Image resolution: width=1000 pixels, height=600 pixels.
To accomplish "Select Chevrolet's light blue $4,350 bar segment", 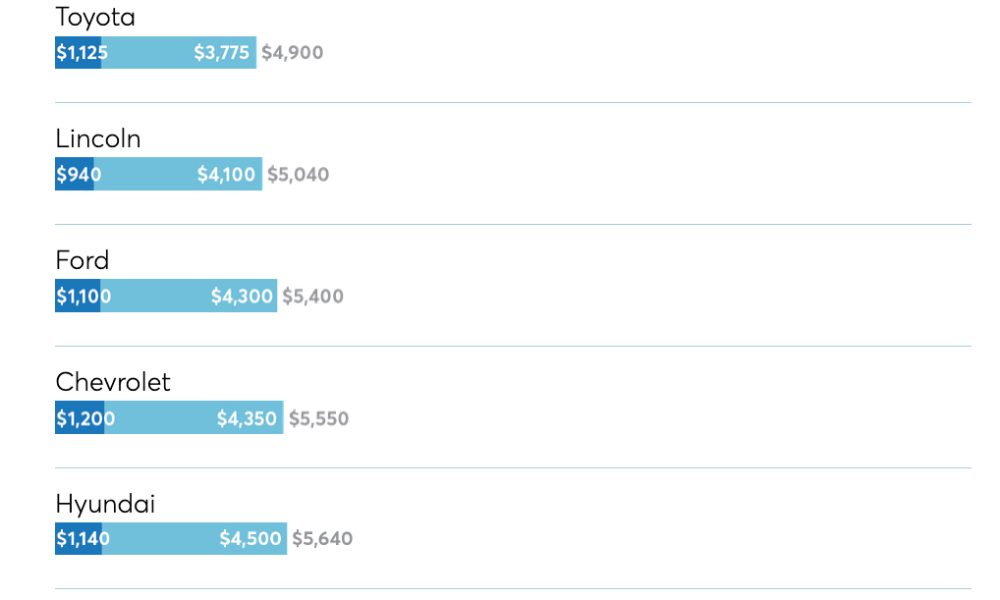I will [194, 418].
